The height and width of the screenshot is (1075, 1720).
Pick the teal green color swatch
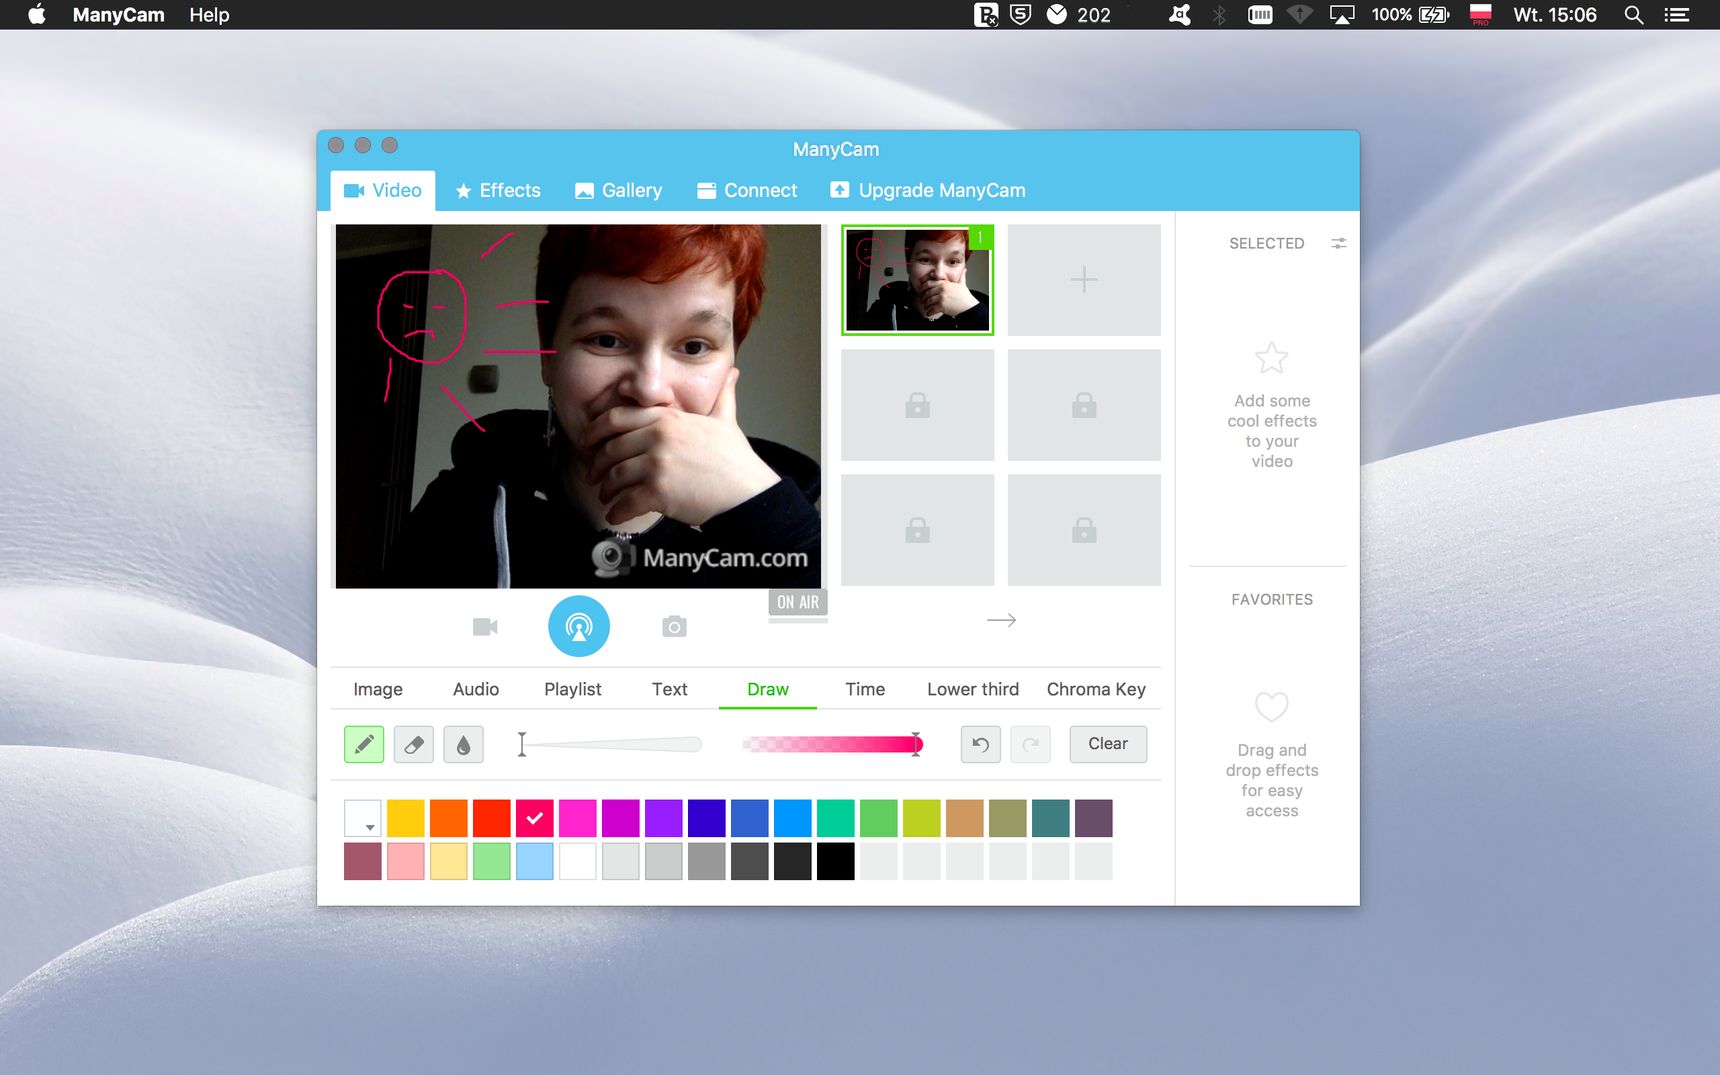pyautogui.click(x=836, y=818)
